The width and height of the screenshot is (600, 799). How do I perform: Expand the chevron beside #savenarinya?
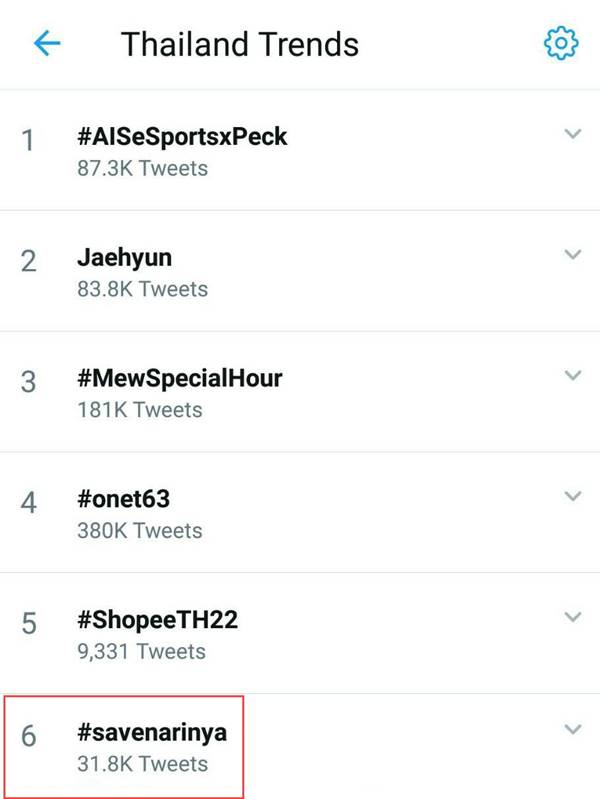tap(572, 730)
